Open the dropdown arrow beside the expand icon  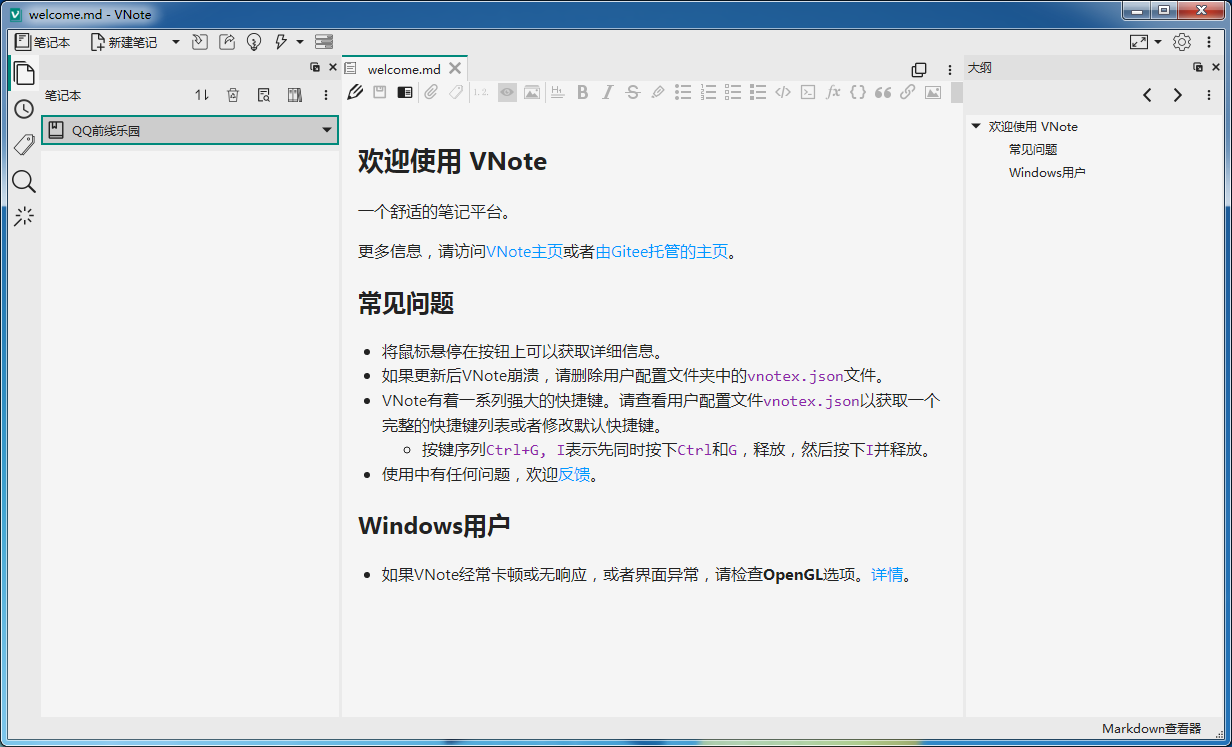point(1158,42)
